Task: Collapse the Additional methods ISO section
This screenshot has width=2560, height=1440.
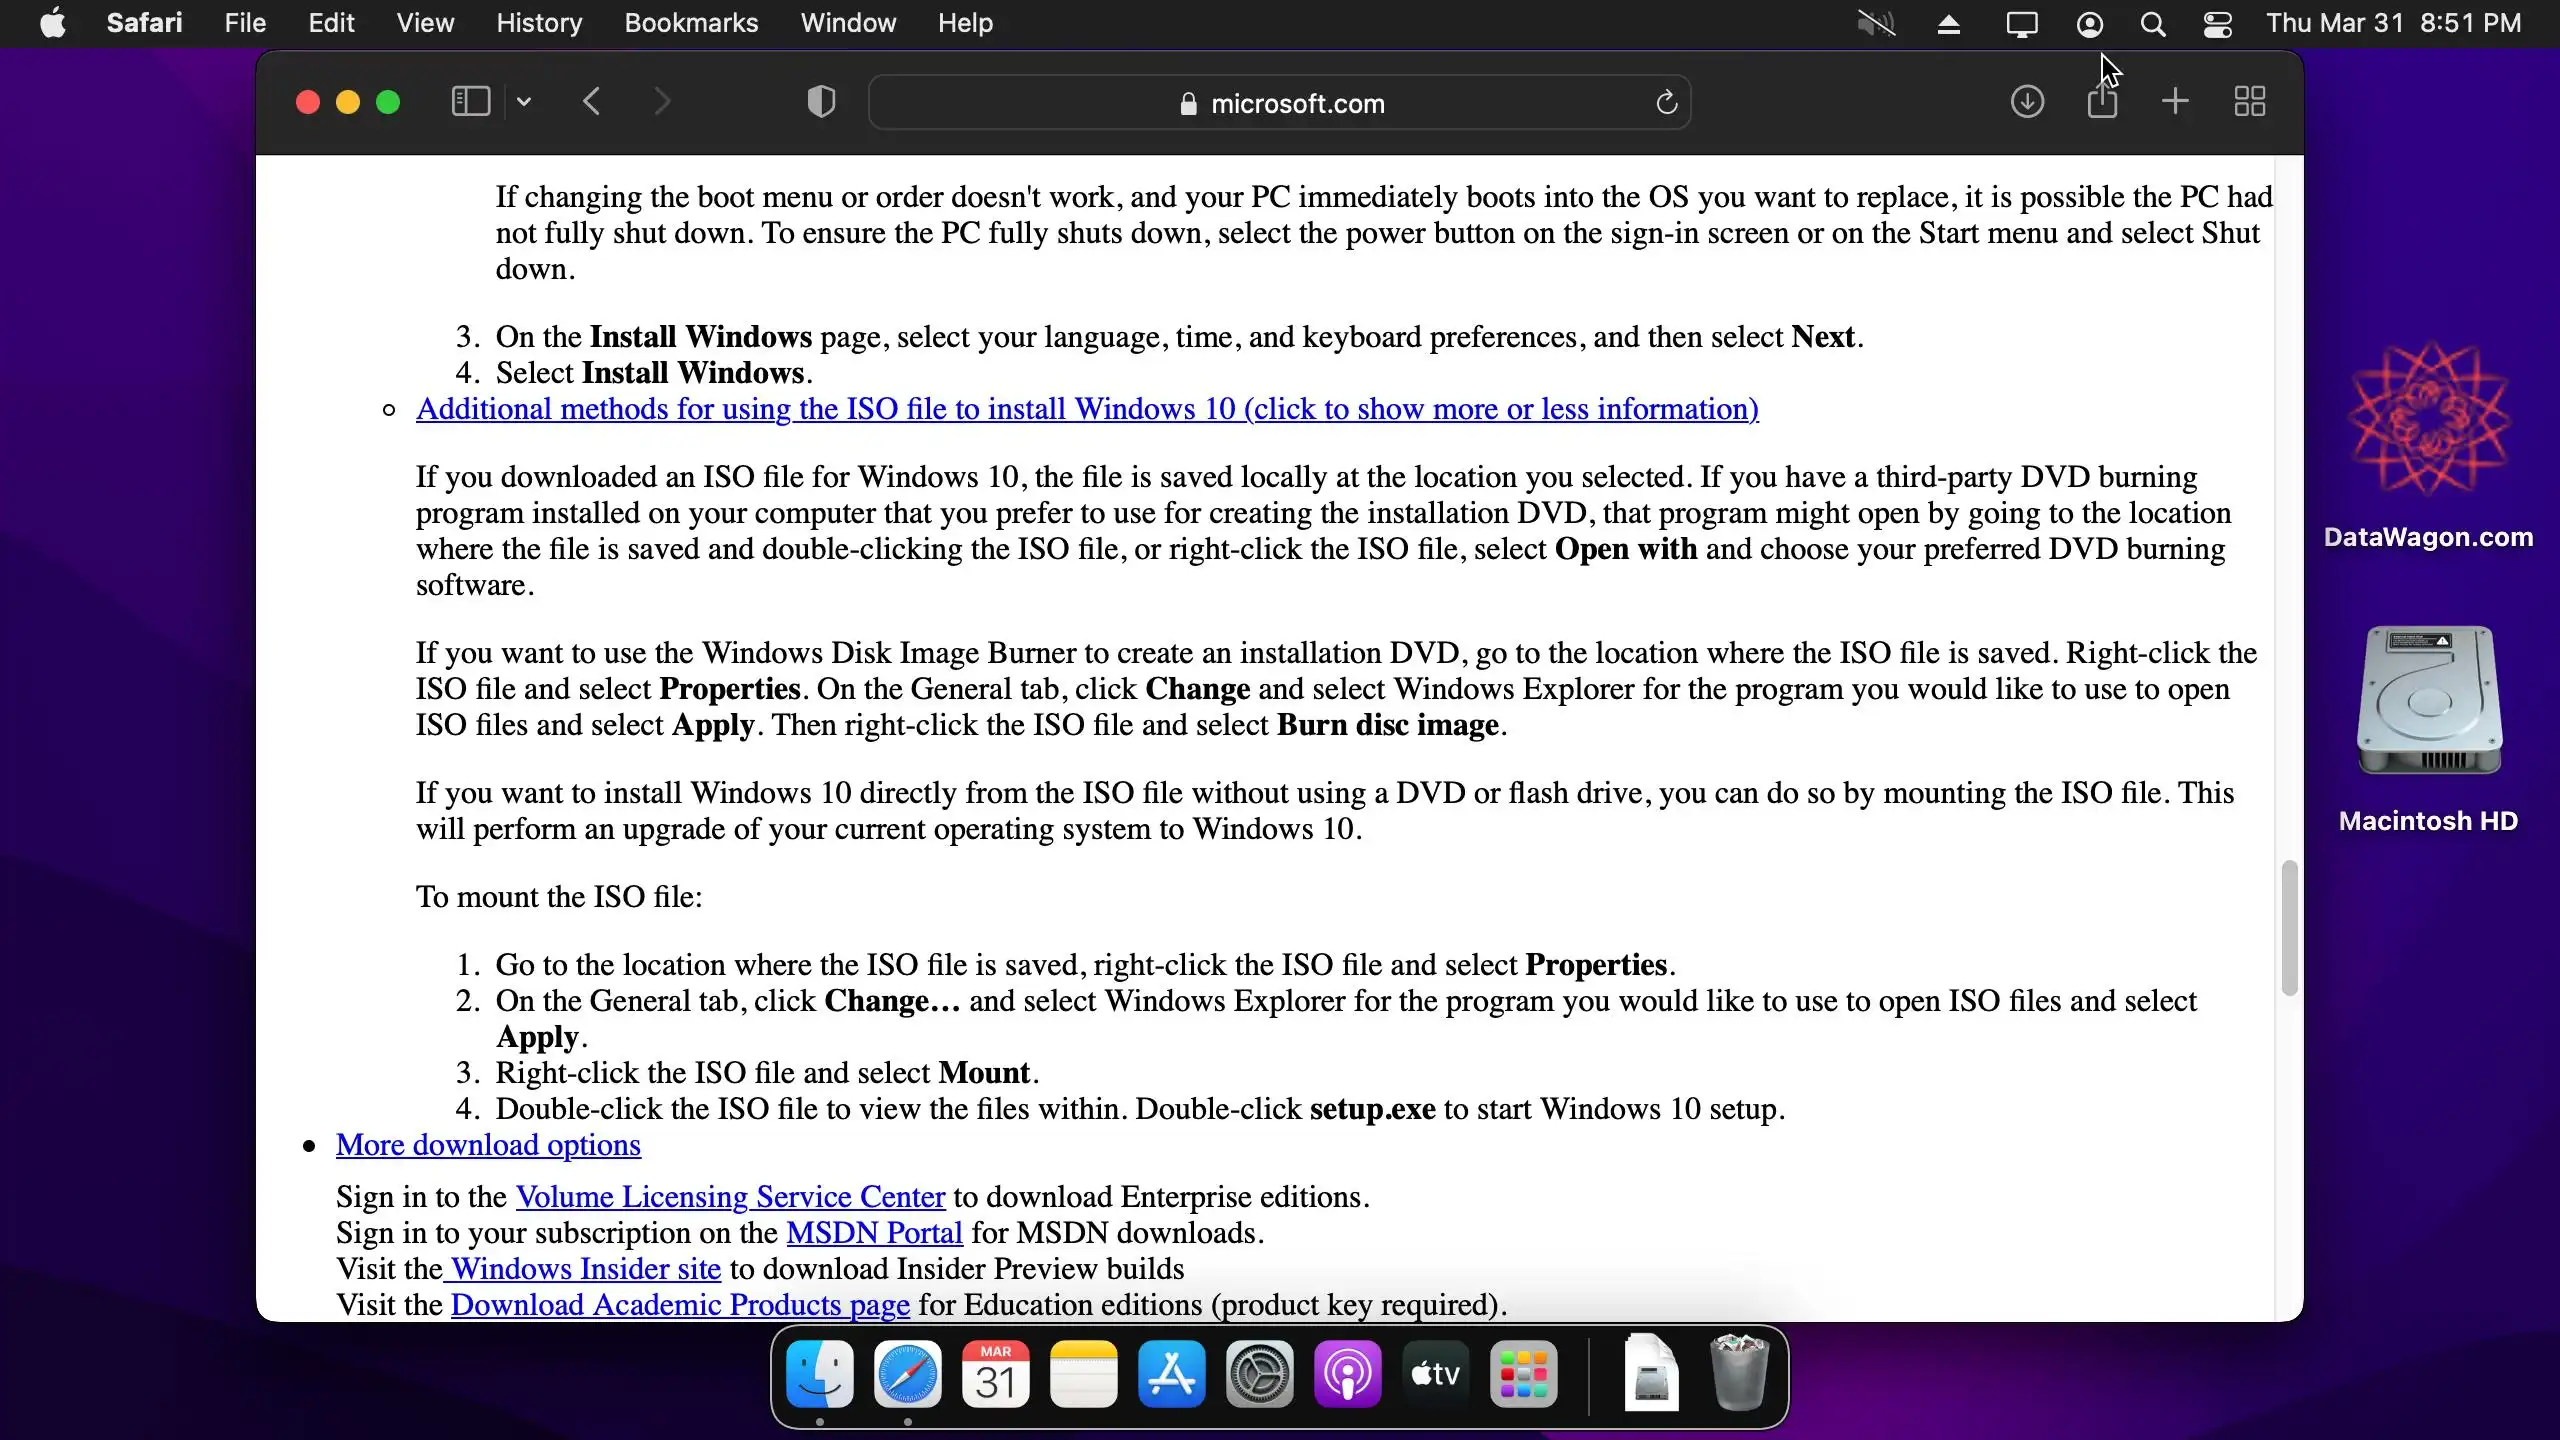Action: [1087, 409]
